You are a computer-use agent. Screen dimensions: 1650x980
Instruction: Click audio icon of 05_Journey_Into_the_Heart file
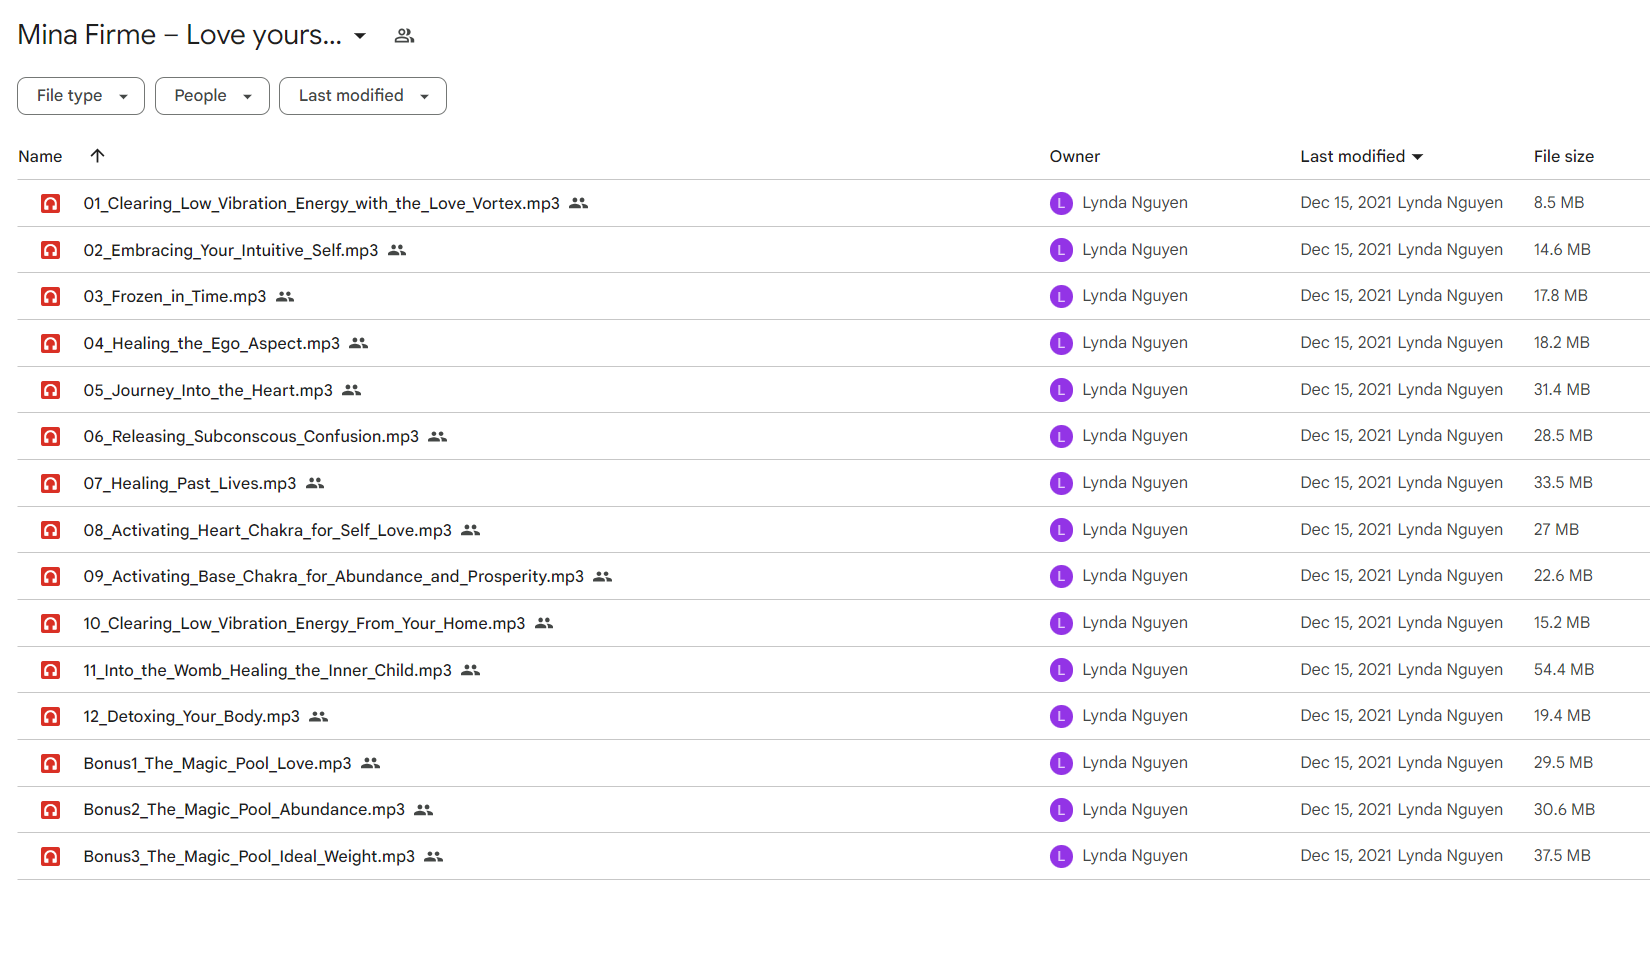point(50,390)
